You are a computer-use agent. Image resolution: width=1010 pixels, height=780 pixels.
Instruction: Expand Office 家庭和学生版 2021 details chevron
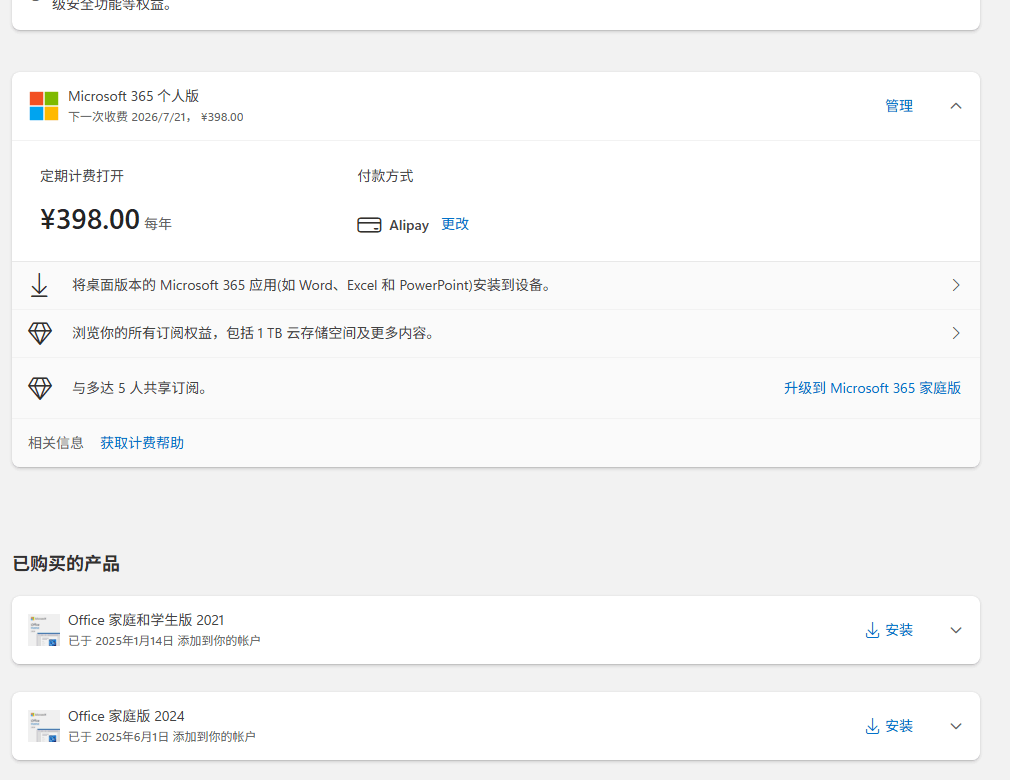tap(956, 630)
